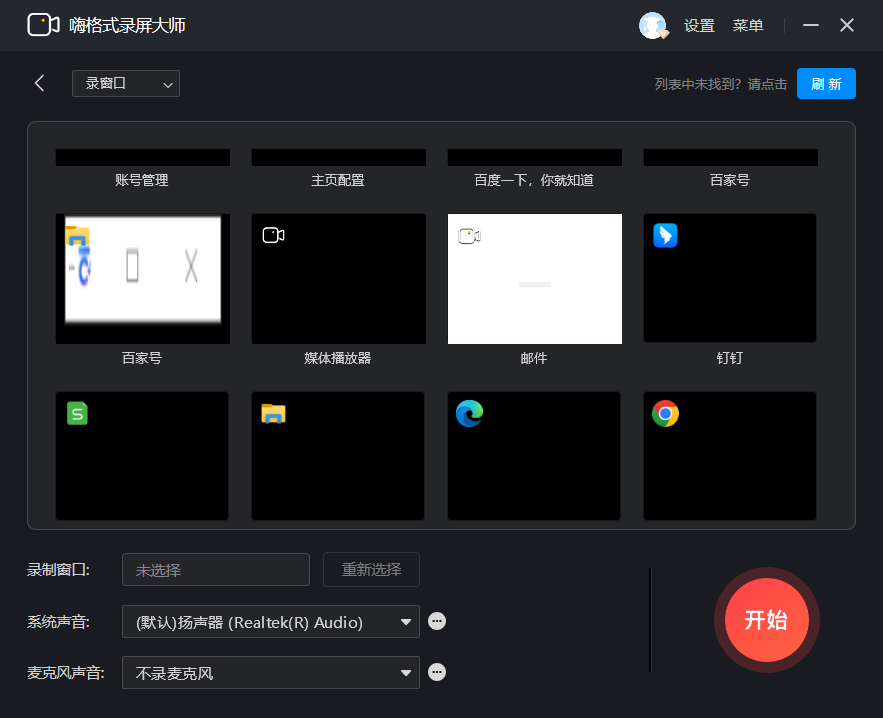This screenshot has width=883, height=718.
Task: Select the 钉钉 DingTalk window
Action: coord(729,278)
